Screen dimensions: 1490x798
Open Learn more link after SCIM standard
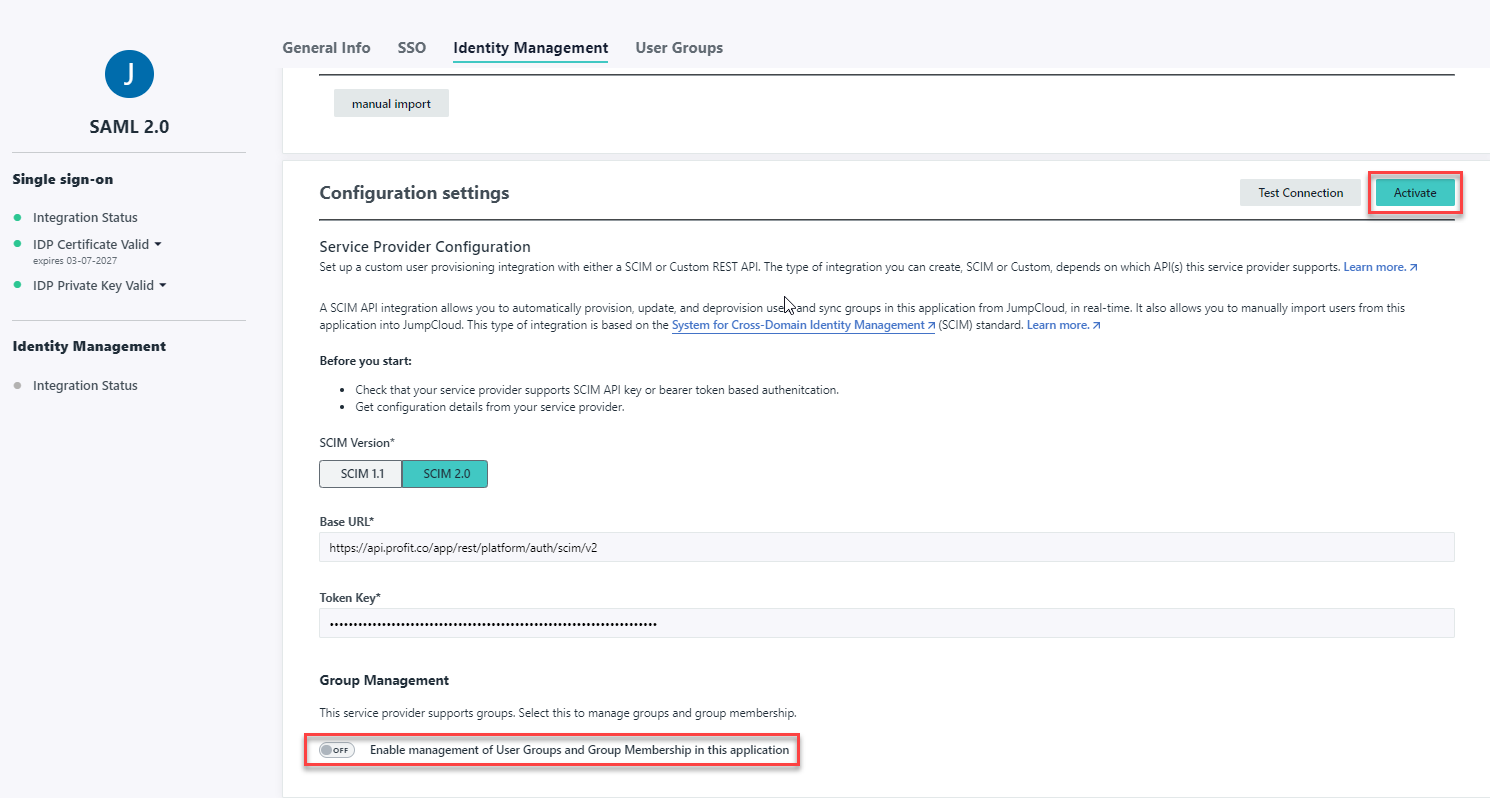pos(1064,325)
